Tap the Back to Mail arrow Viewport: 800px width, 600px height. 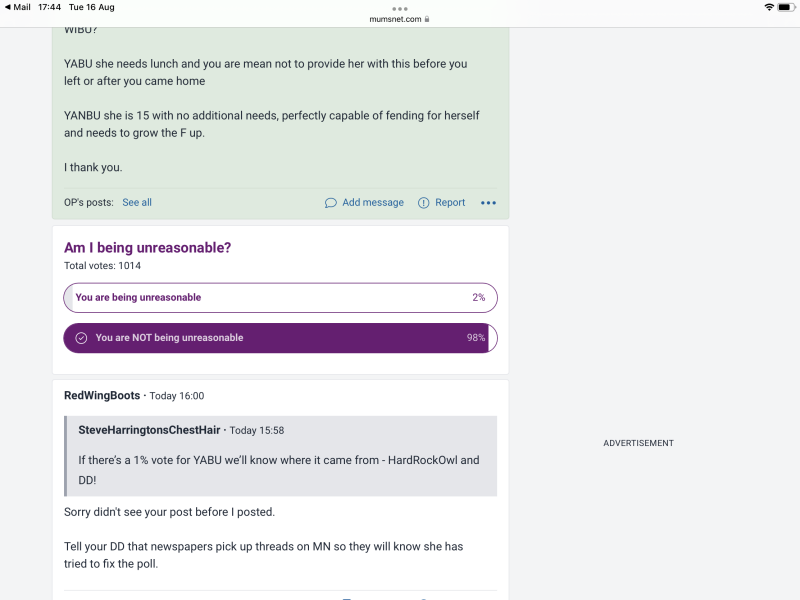tap(8, 7)
